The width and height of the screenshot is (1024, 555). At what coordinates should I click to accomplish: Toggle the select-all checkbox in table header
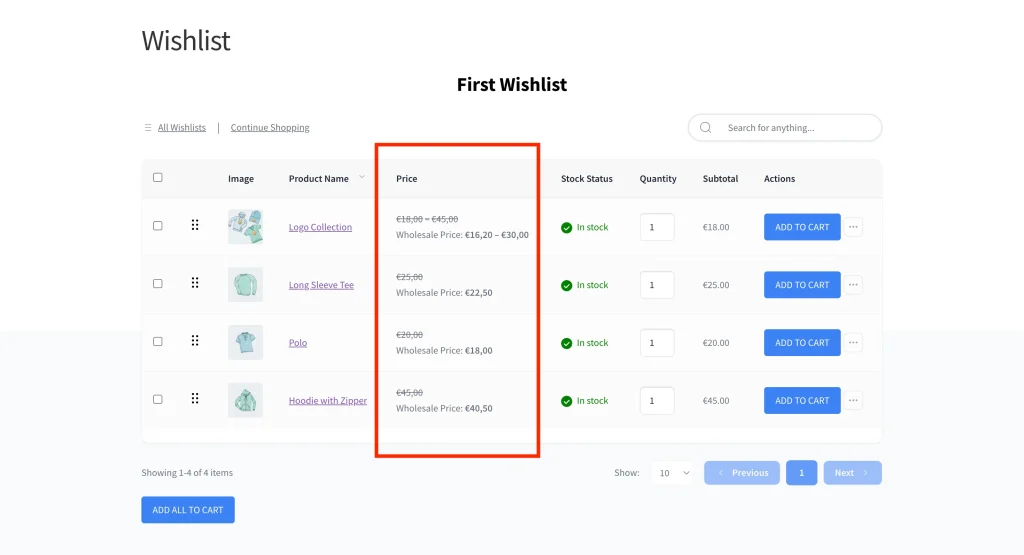pos(157,178)
